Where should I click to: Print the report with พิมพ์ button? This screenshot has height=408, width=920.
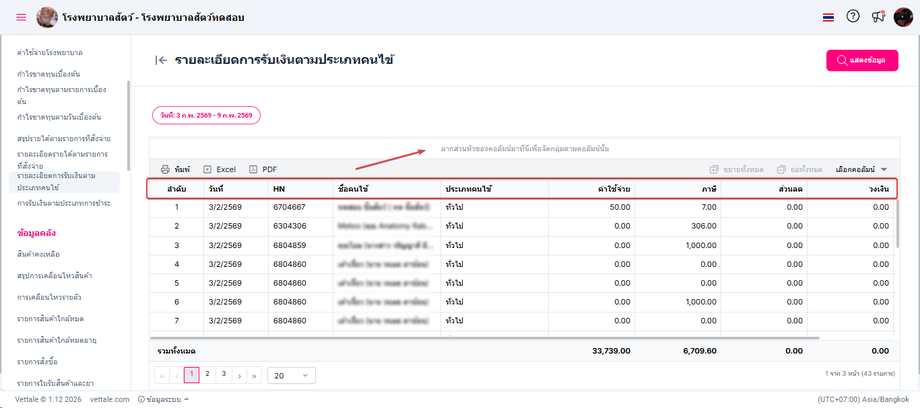pos(175,169)
